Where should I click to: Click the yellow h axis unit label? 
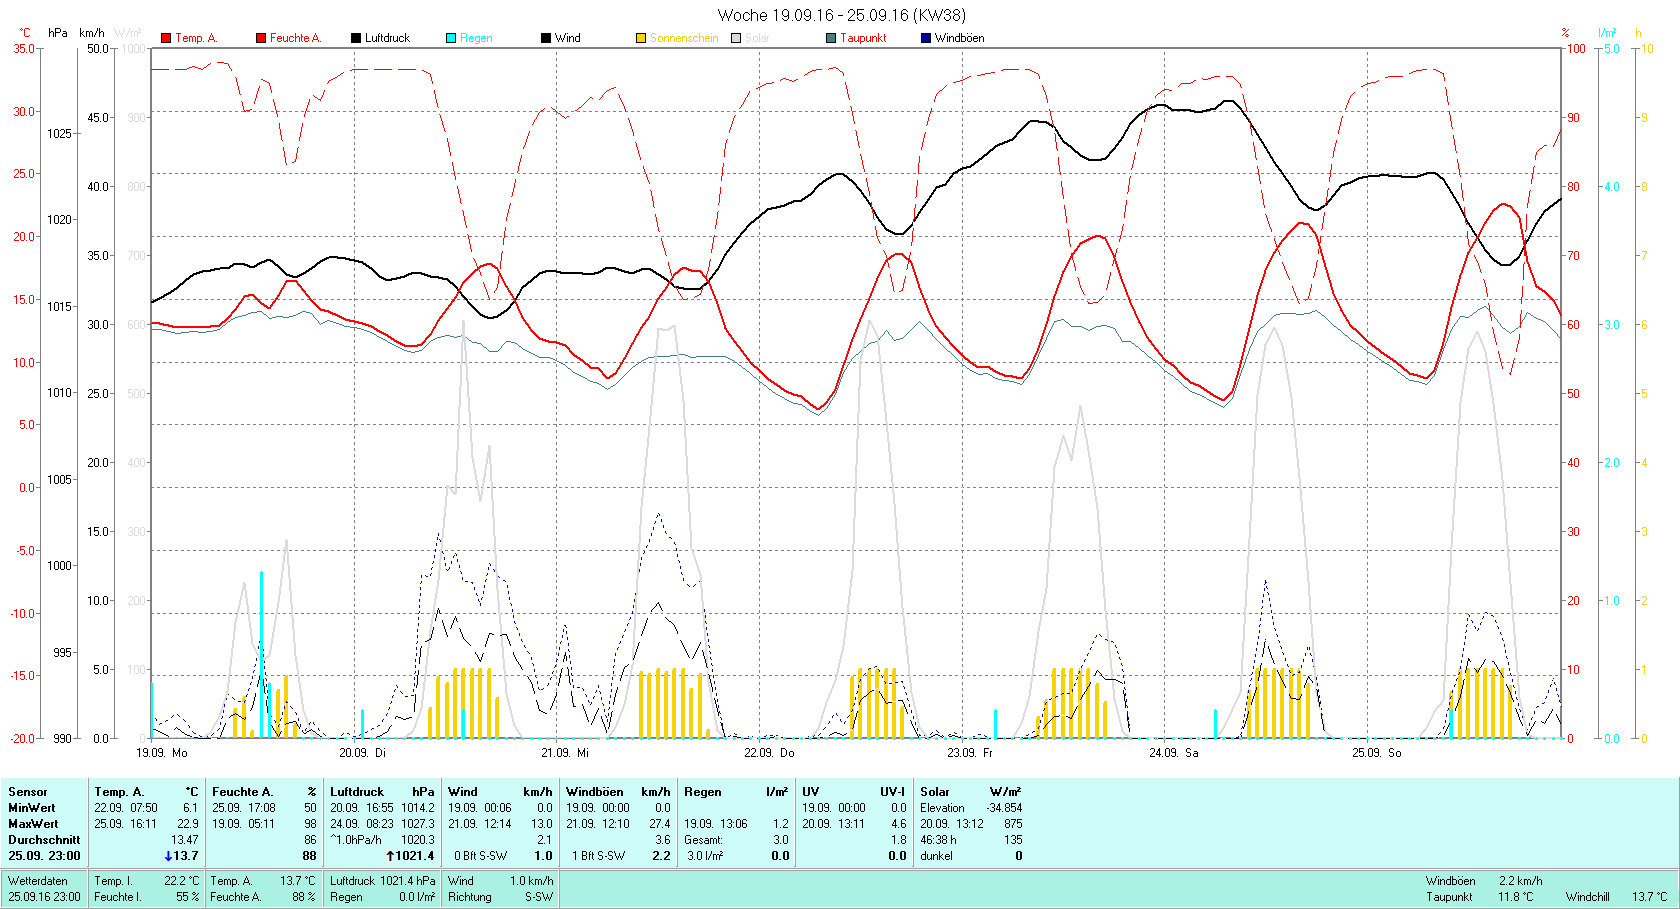pos(1638,33)
